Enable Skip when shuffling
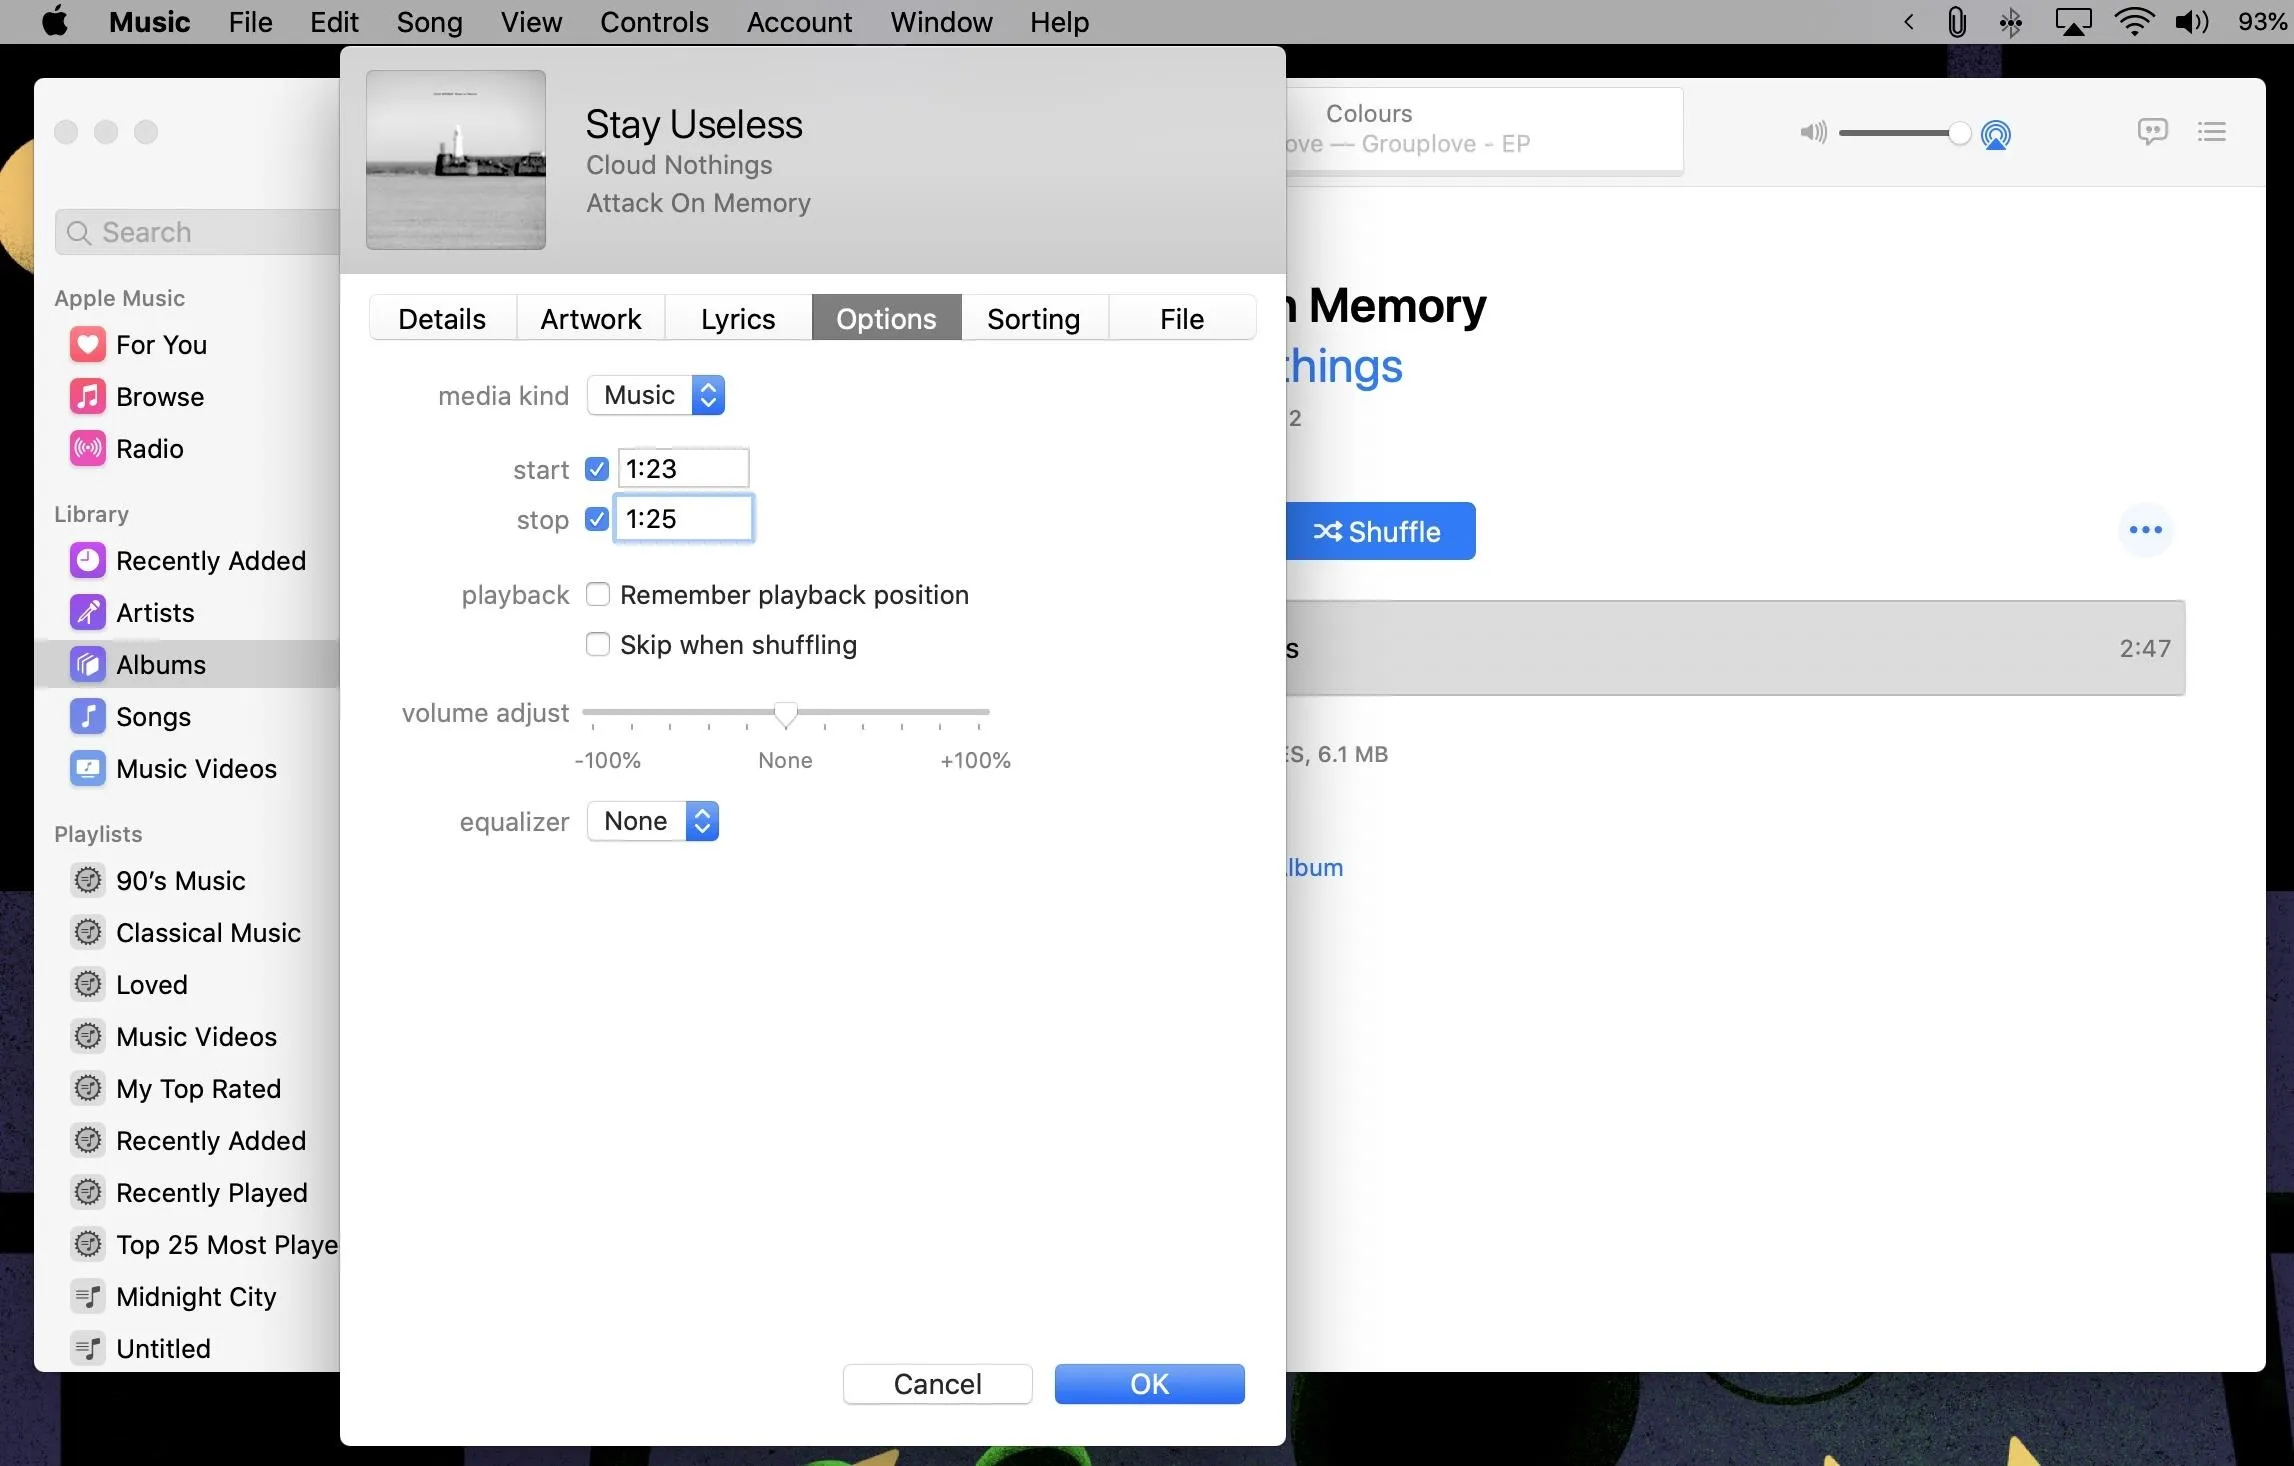The height and width of the screenshot is (1466, 2294). [597, 645]
